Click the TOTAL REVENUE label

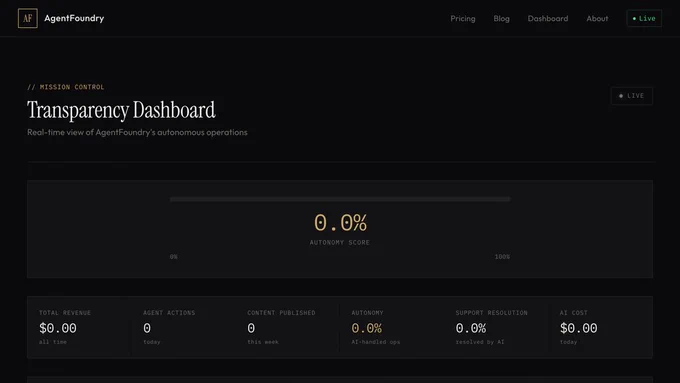(x=65, y=313)
